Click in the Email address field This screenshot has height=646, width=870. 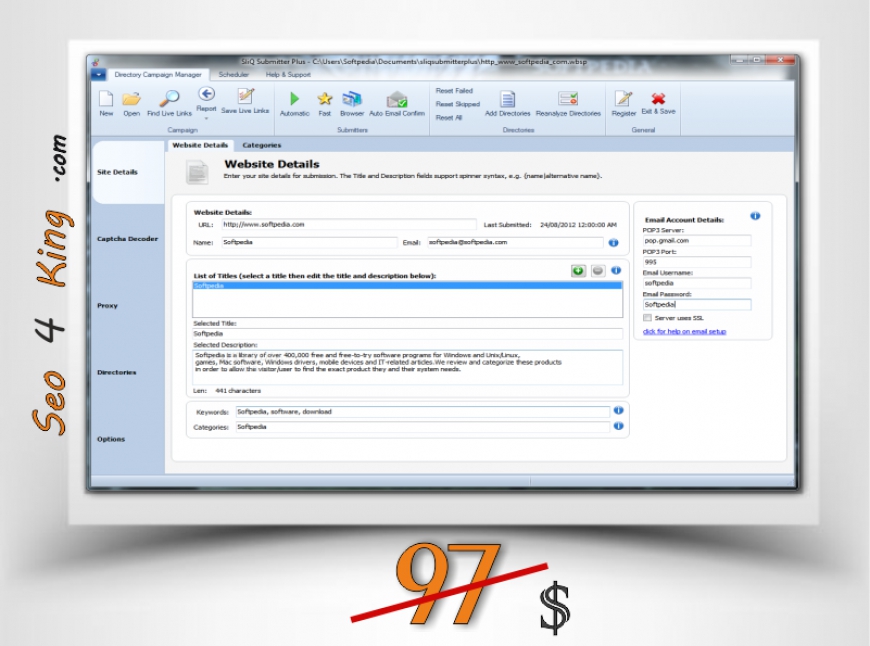pos(515,242)
